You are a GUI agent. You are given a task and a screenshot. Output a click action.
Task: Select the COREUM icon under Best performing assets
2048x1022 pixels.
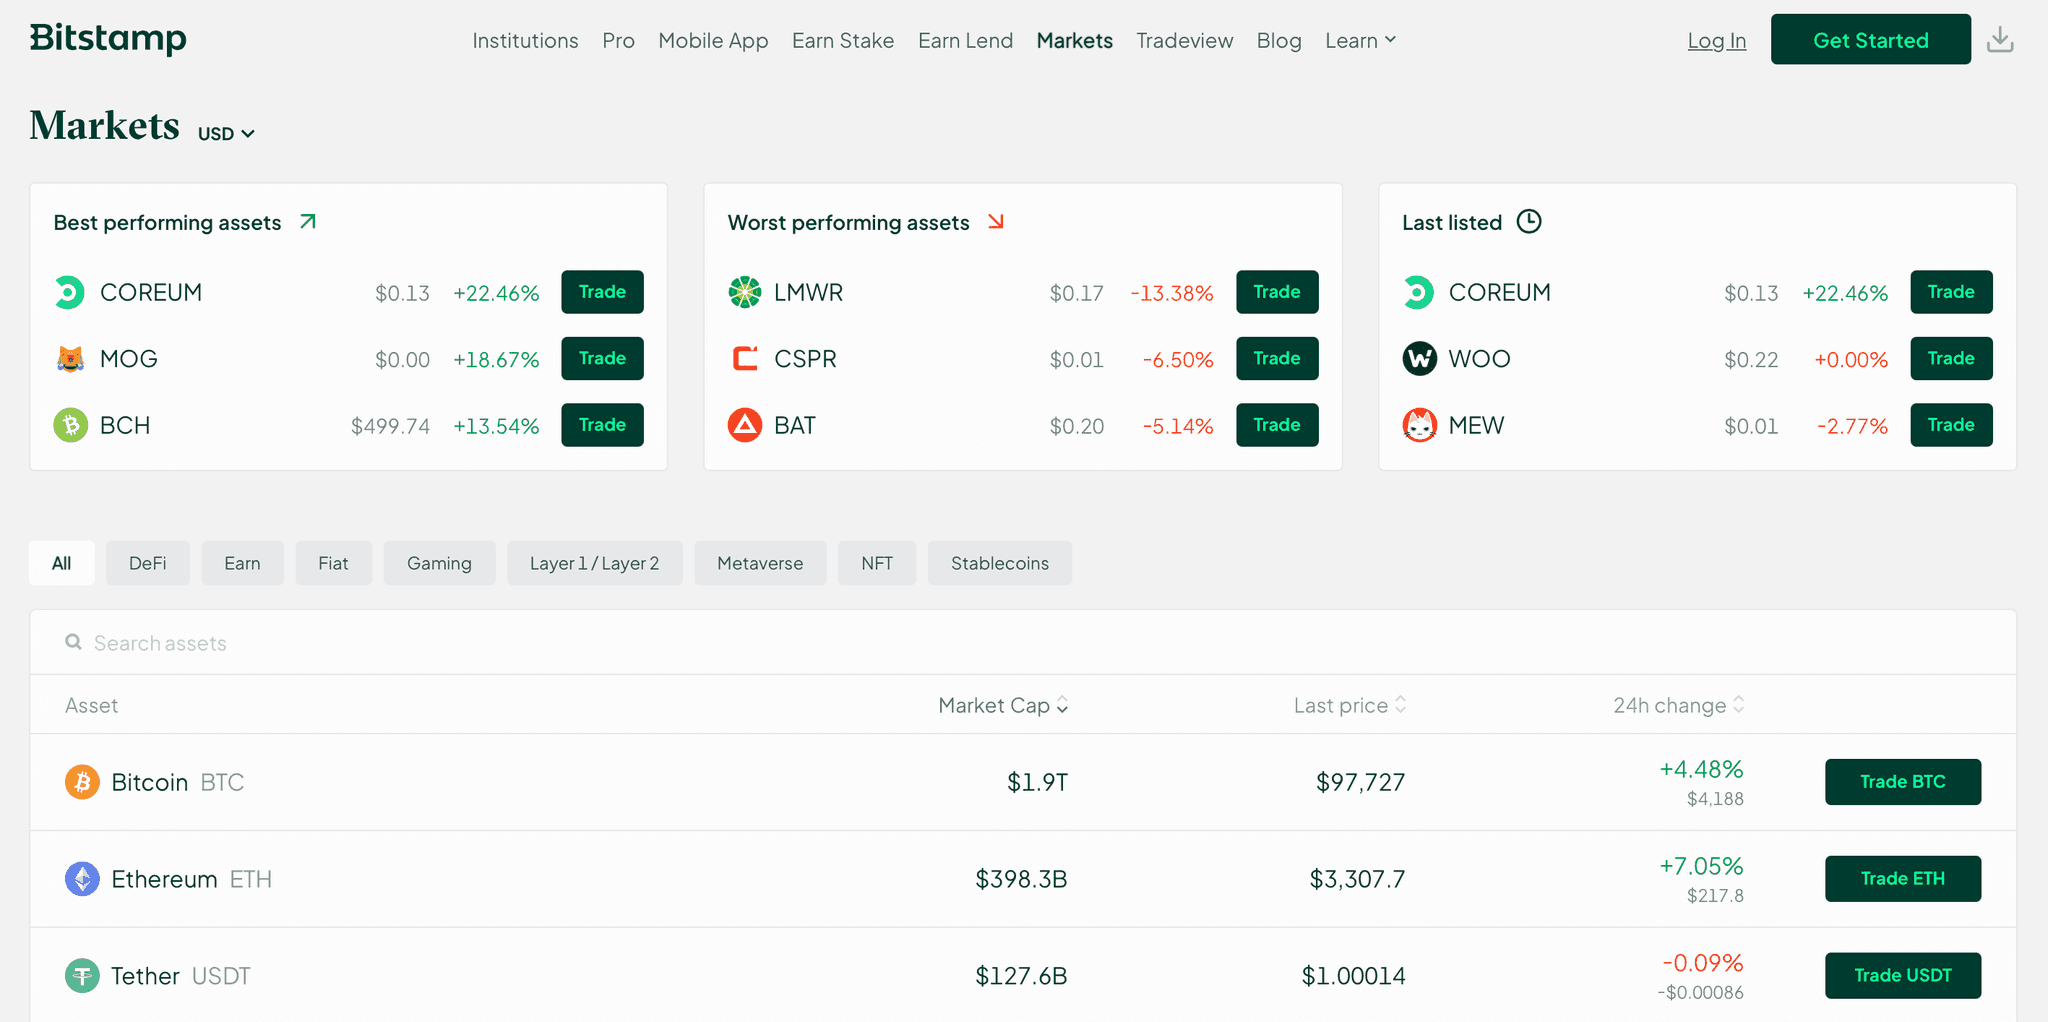tap(69, 292)
